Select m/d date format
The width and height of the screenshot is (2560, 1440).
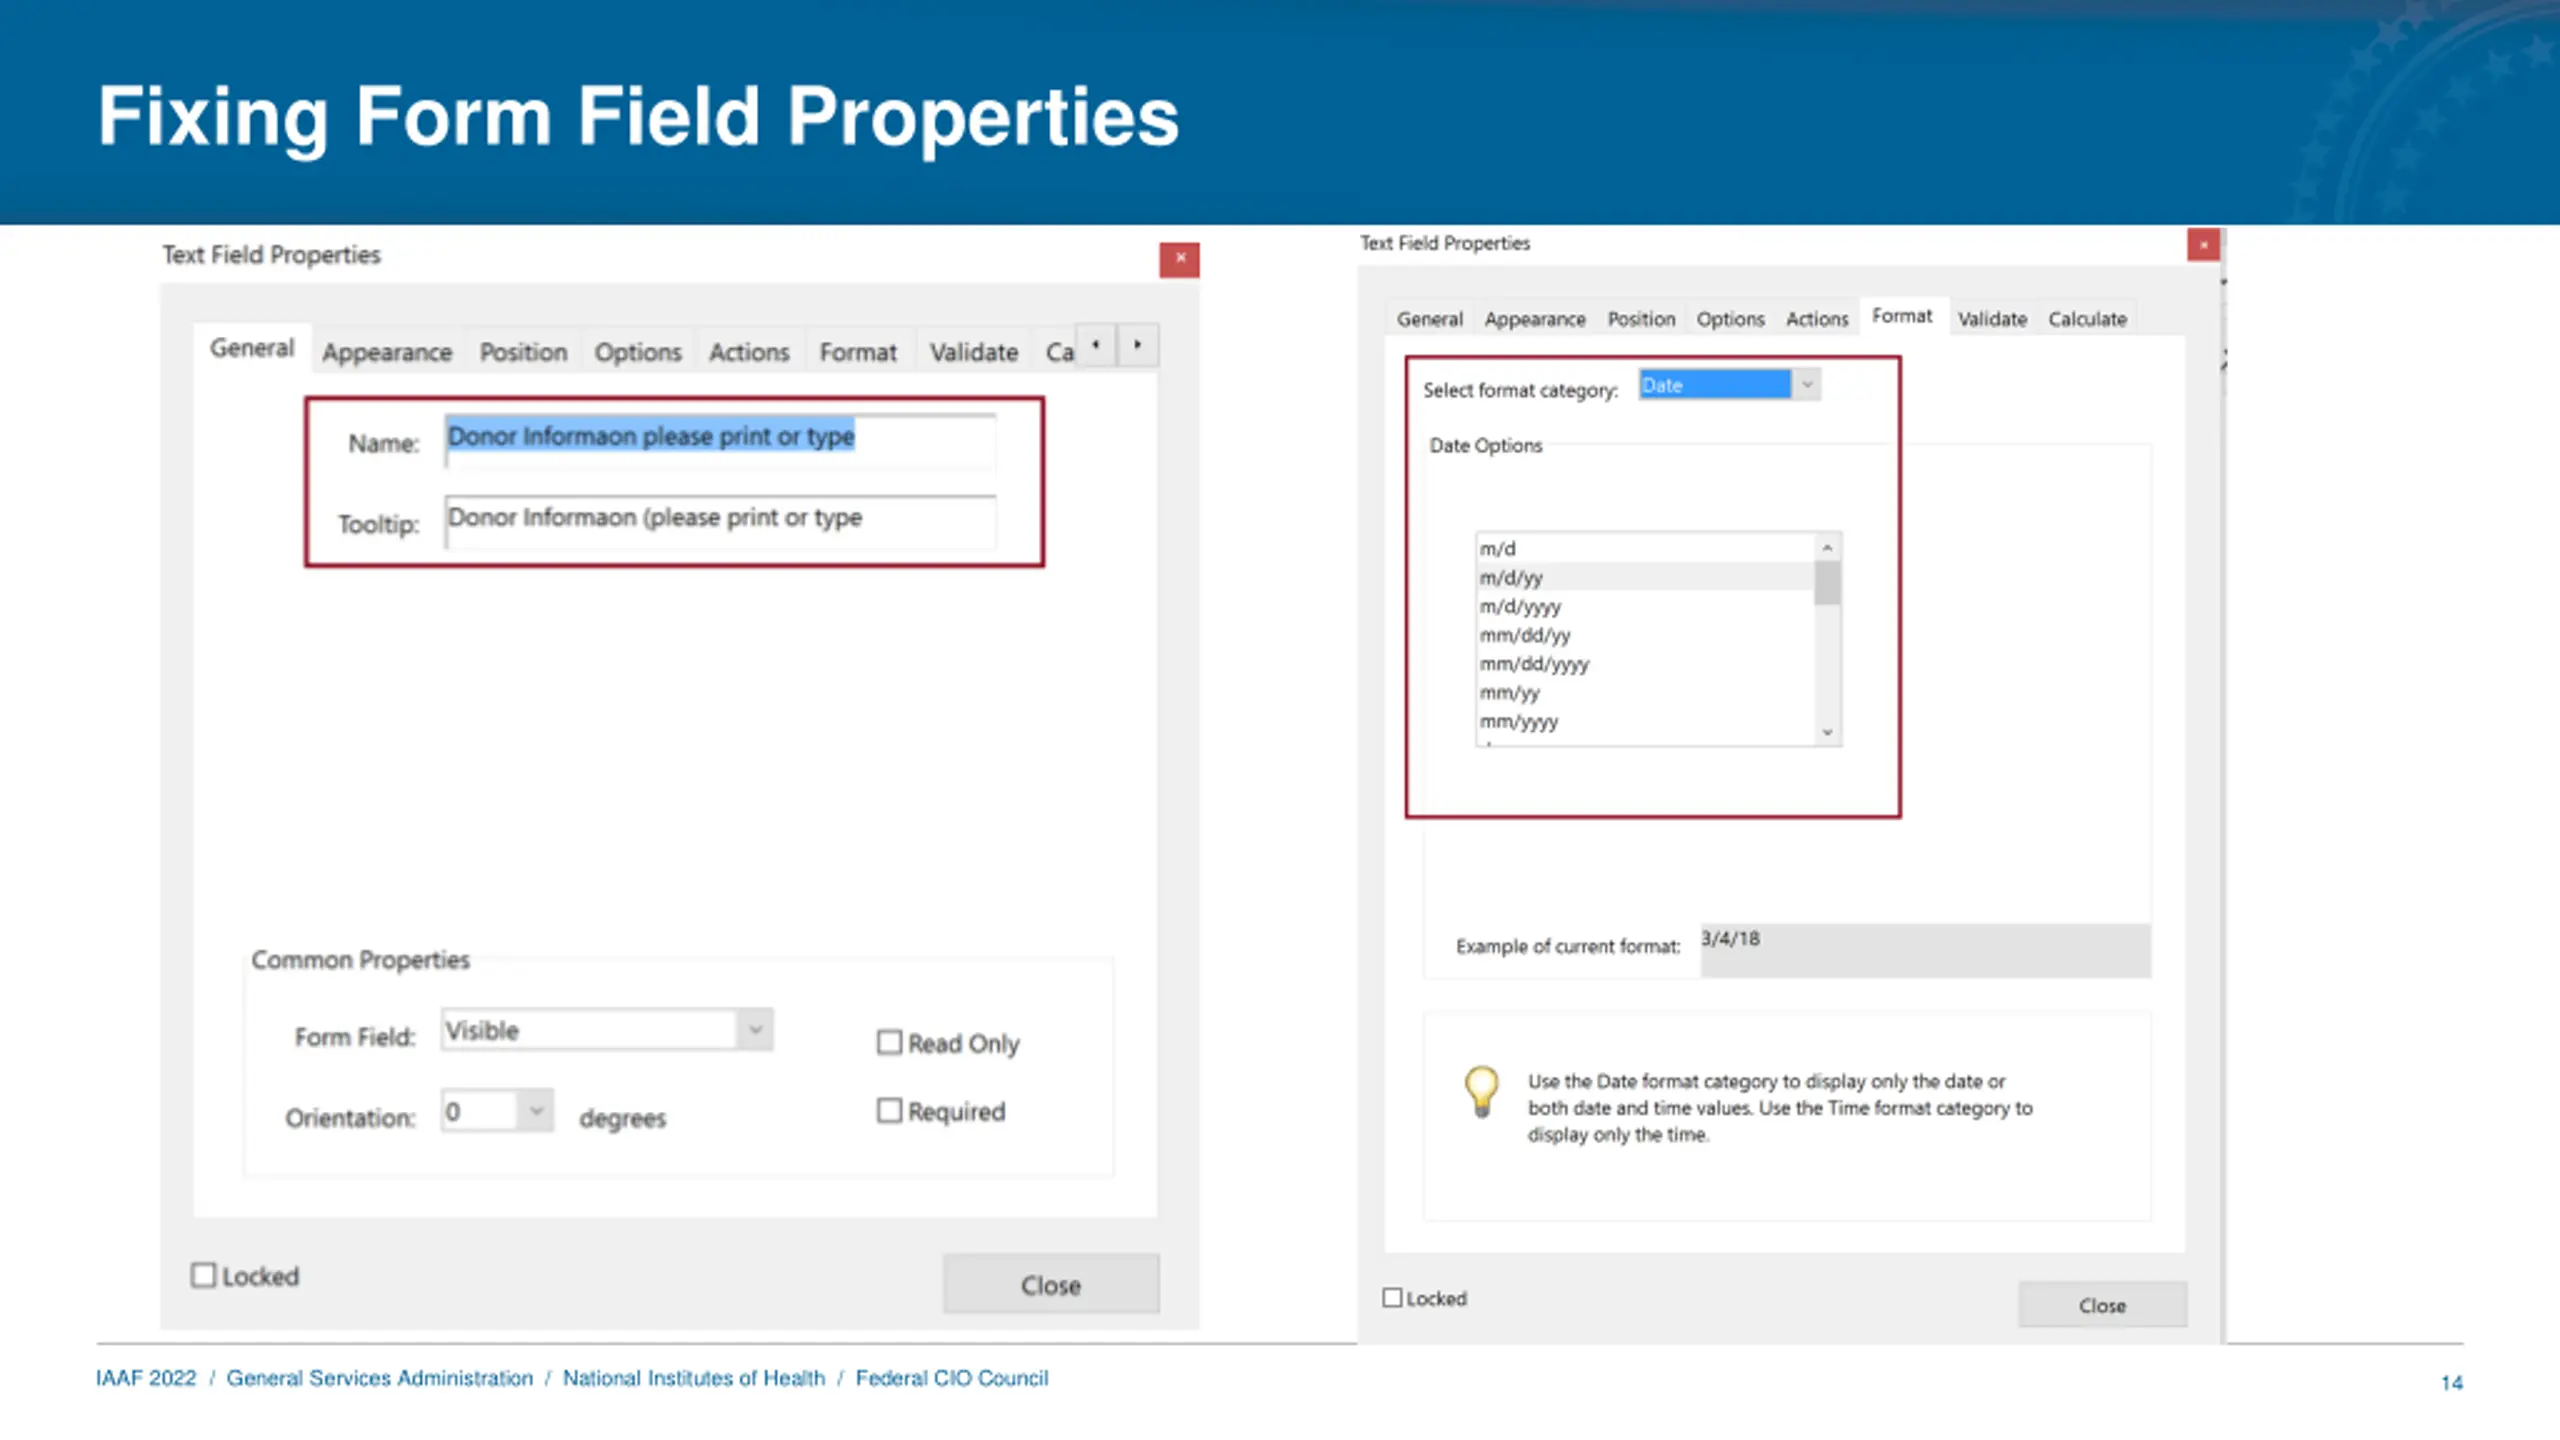[x=1646, y=548]
